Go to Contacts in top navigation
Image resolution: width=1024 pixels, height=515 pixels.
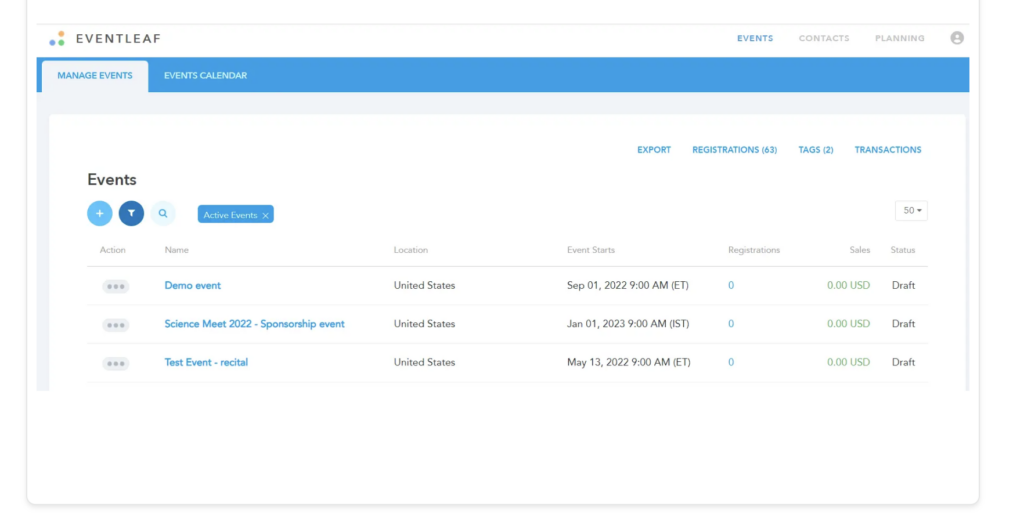click(x=824, y=39)
